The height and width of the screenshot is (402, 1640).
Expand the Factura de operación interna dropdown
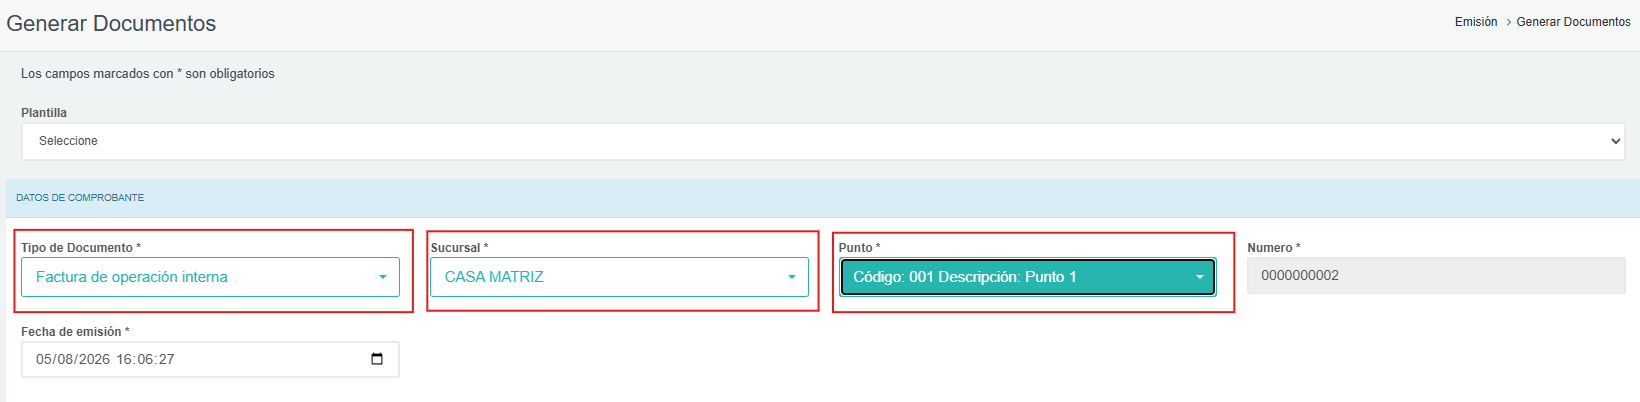(210, 277)
